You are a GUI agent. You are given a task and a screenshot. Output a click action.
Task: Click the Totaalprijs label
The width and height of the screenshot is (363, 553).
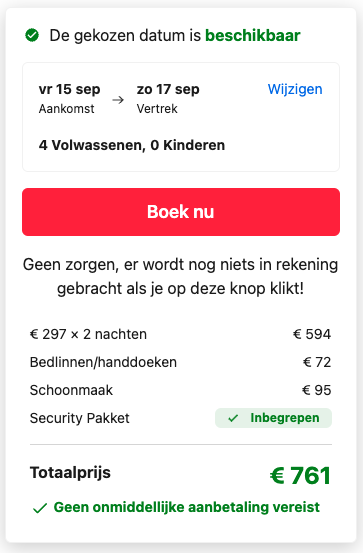pos(70,473)
